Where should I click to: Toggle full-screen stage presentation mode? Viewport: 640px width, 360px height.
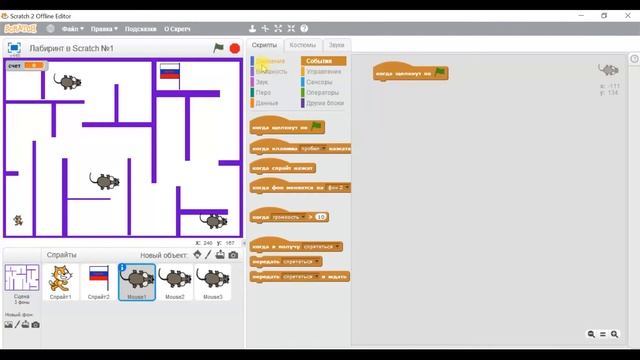tap(14, 48)
